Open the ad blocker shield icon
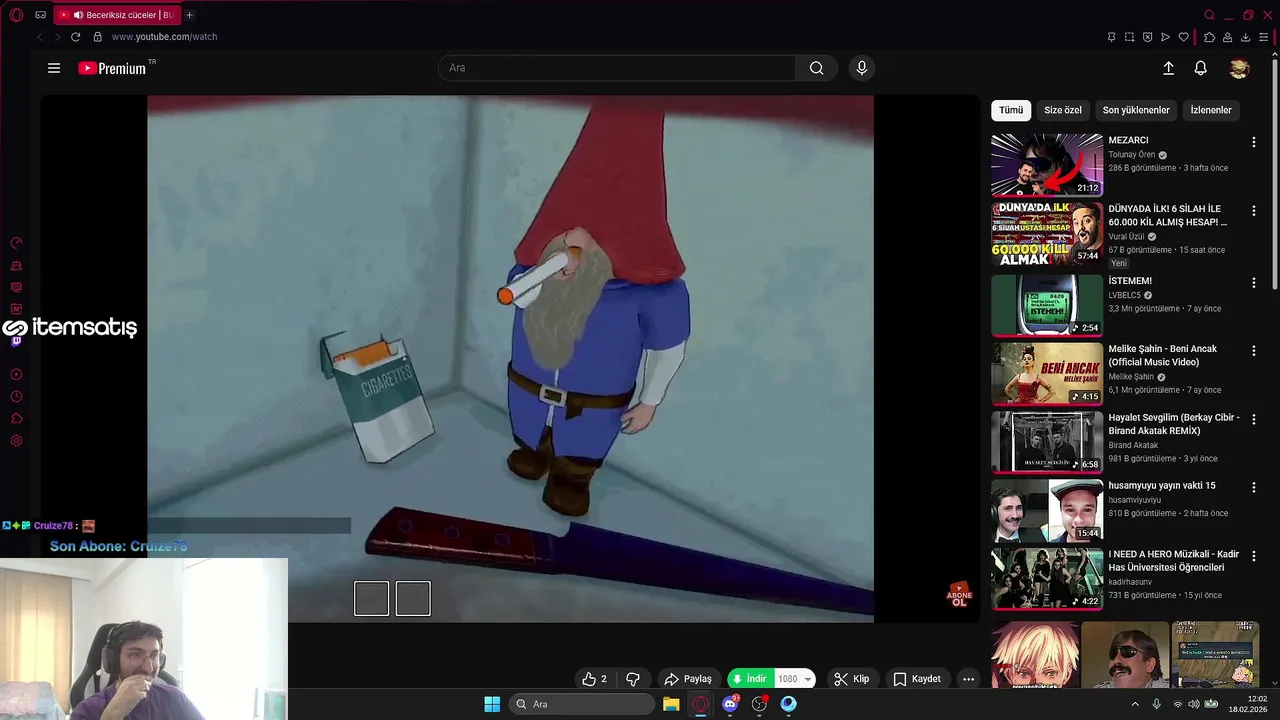 point(1147,37)
